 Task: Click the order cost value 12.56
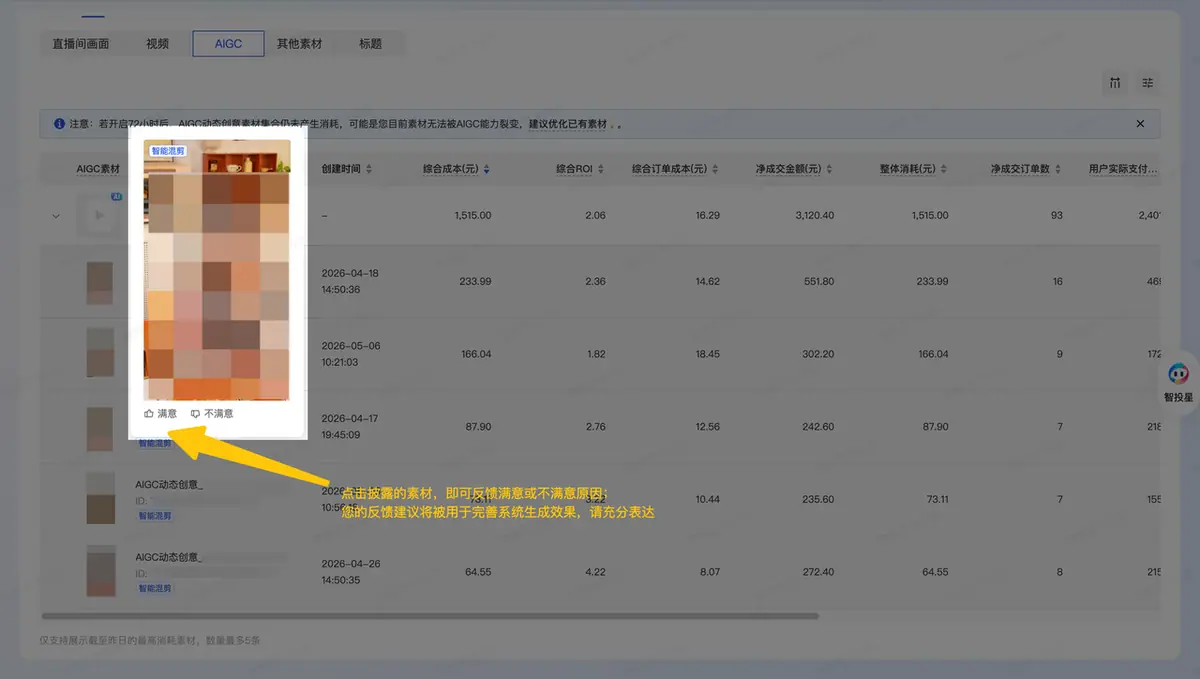coord(707,427)
